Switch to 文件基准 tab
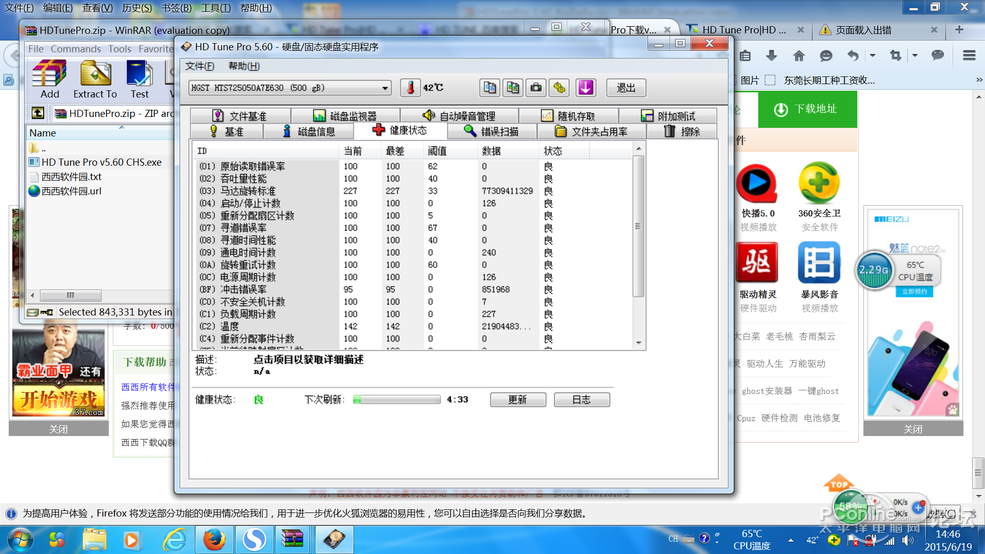This screenshot has height=554, width=985. (240, 116)
